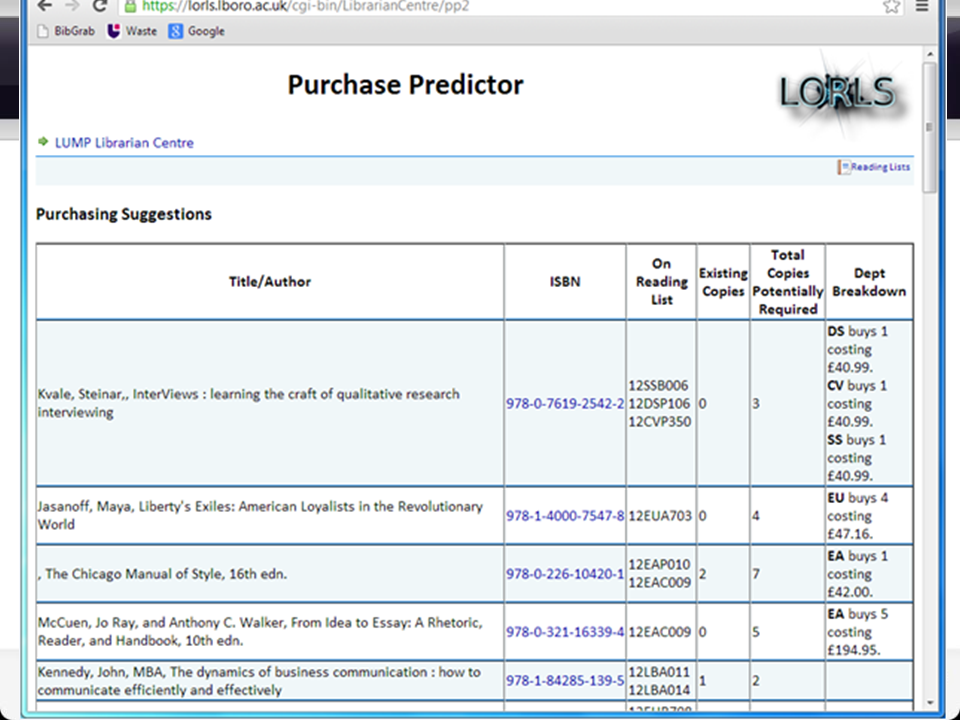Select ISBN 978-0-321-16339-4 link

(565, 632)
